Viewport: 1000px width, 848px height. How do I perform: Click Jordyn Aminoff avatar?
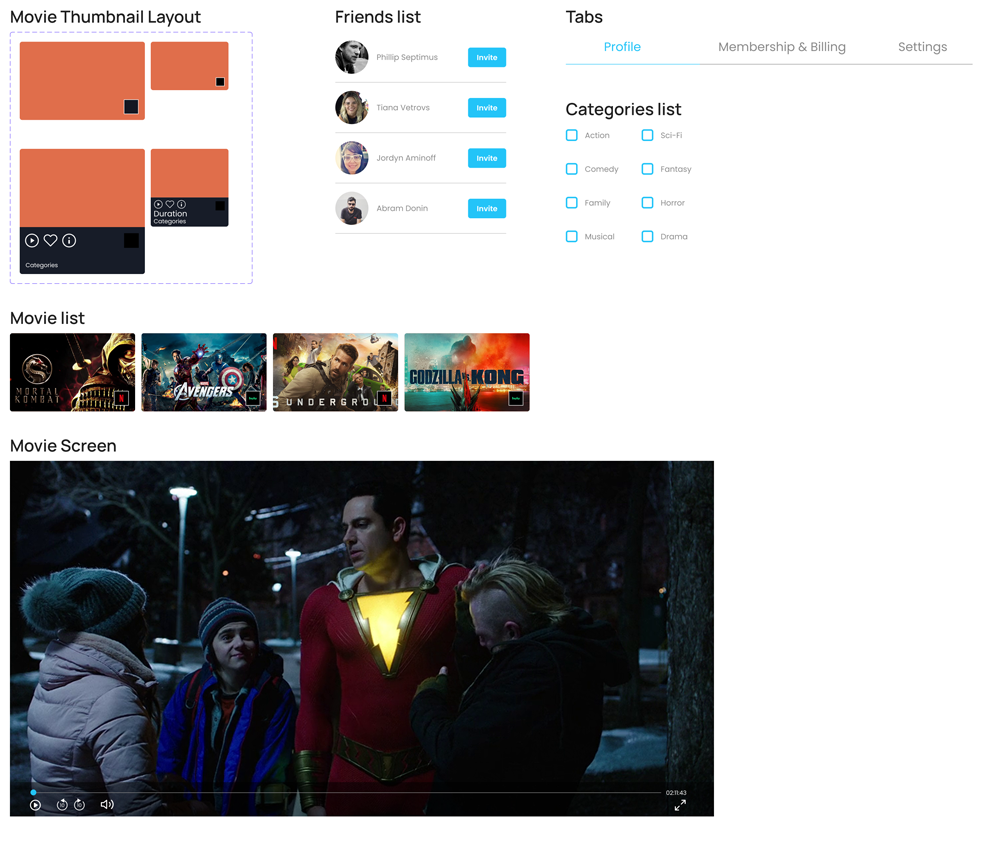click(x=352, y=158)
